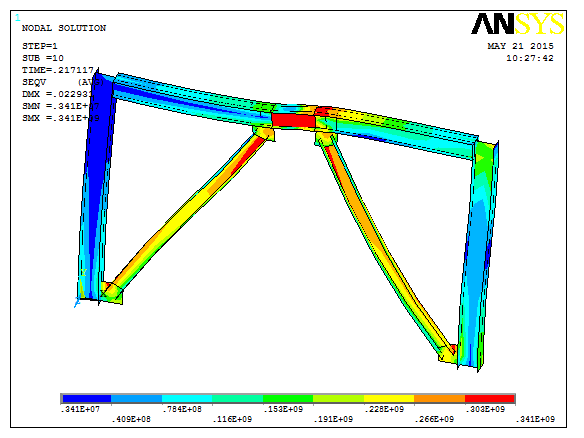Click the .191E+09 legend value
The height and width of the screenshot is (438, 584).
point(333,419)
